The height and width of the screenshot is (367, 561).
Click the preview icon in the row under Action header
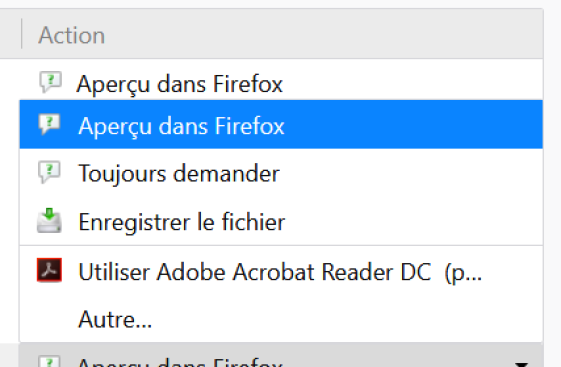pyautogui.click(x=50, y=83)
